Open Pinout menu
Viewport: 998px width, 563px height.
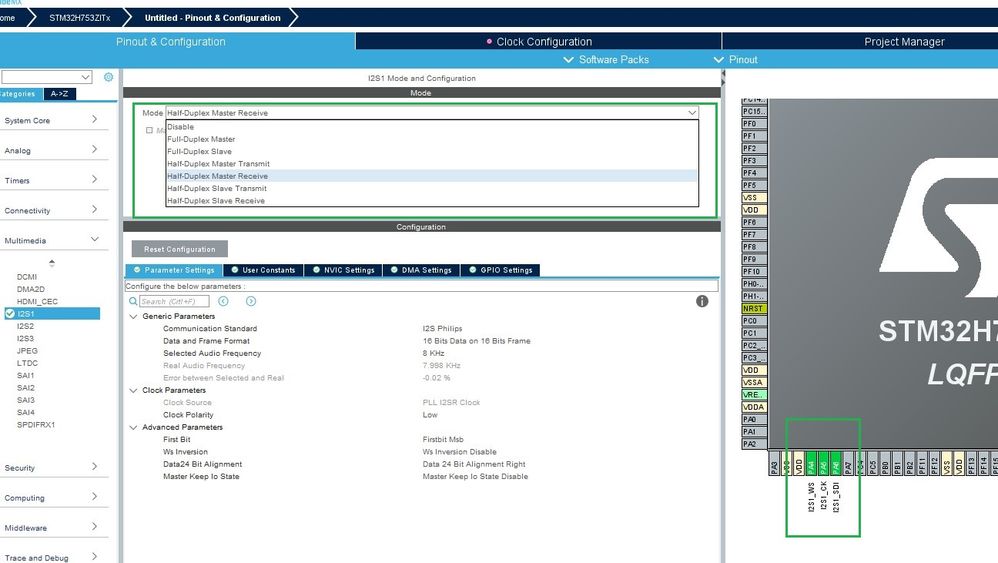[736, 59]
